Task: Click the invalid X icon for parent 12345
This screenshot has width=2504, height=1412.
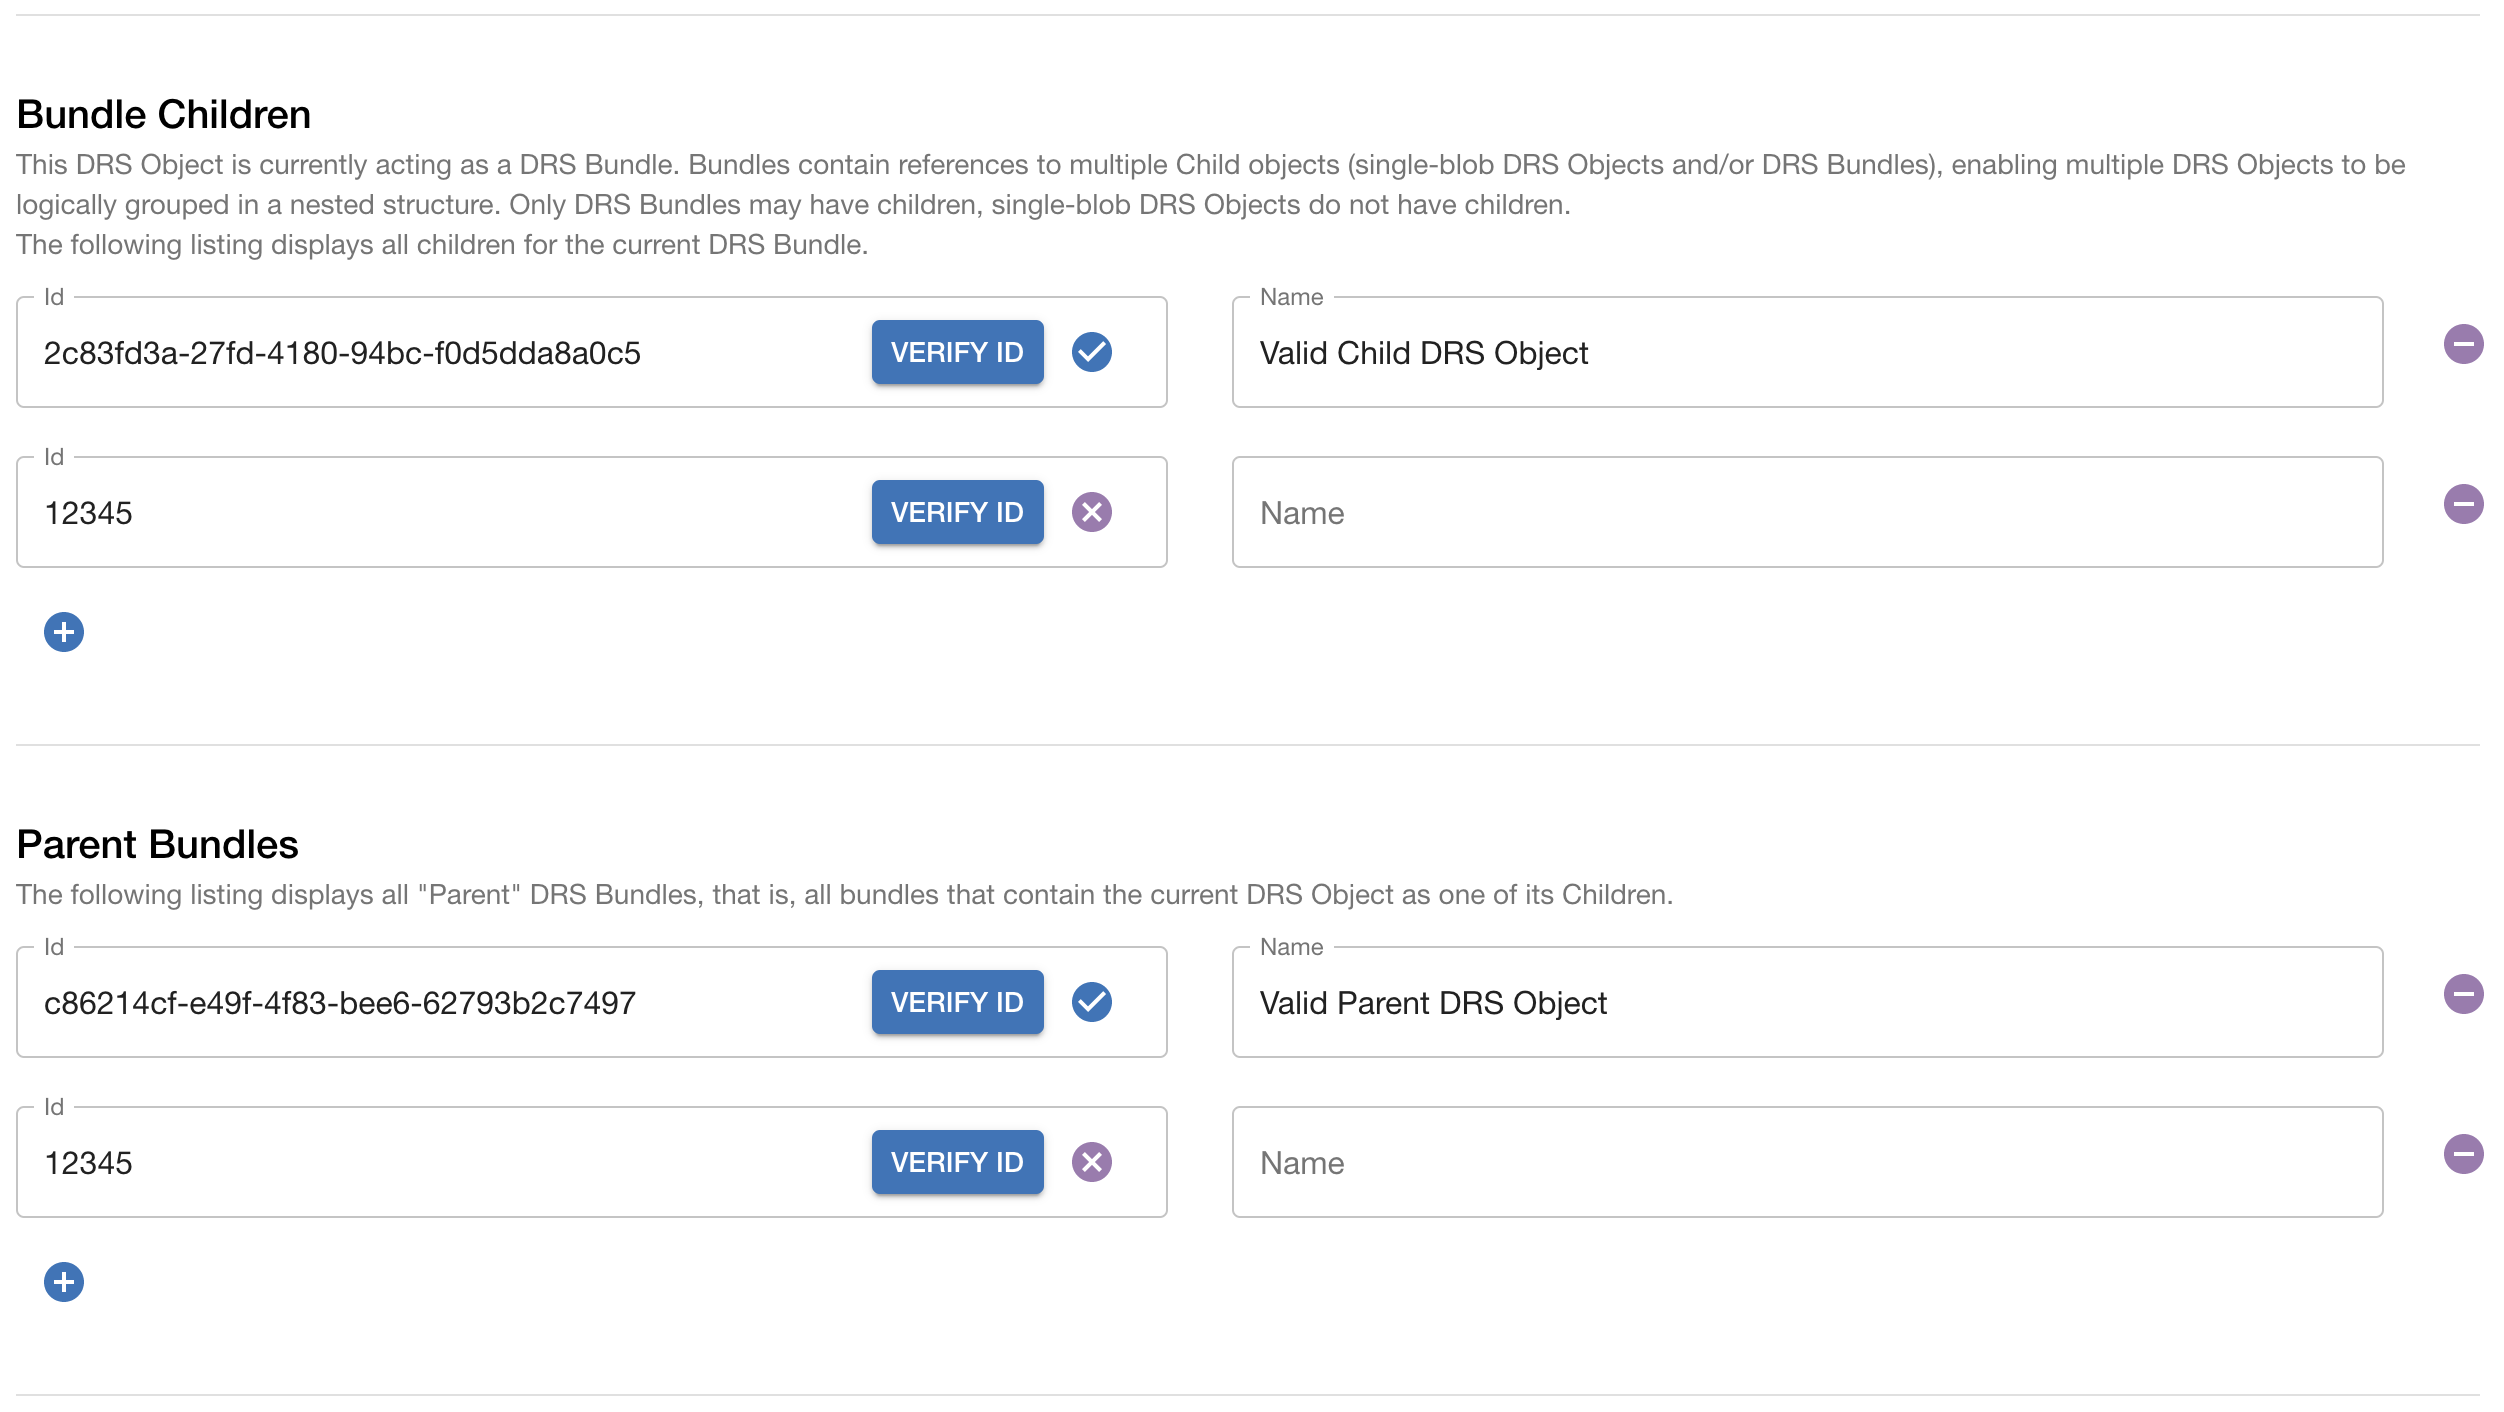Action: point(1091,1162)
